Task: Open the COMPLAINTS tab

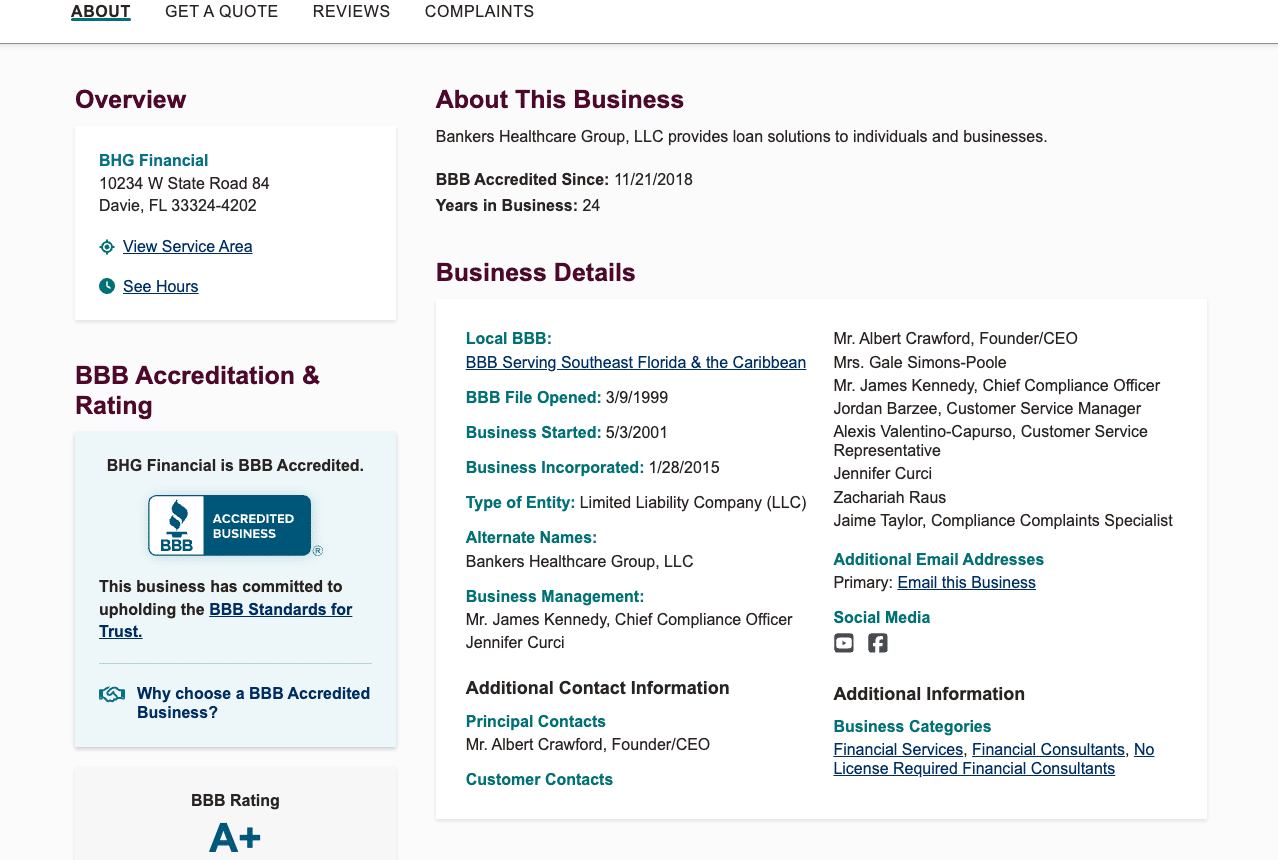Action: pyautogui.click(x=479, y=11)
